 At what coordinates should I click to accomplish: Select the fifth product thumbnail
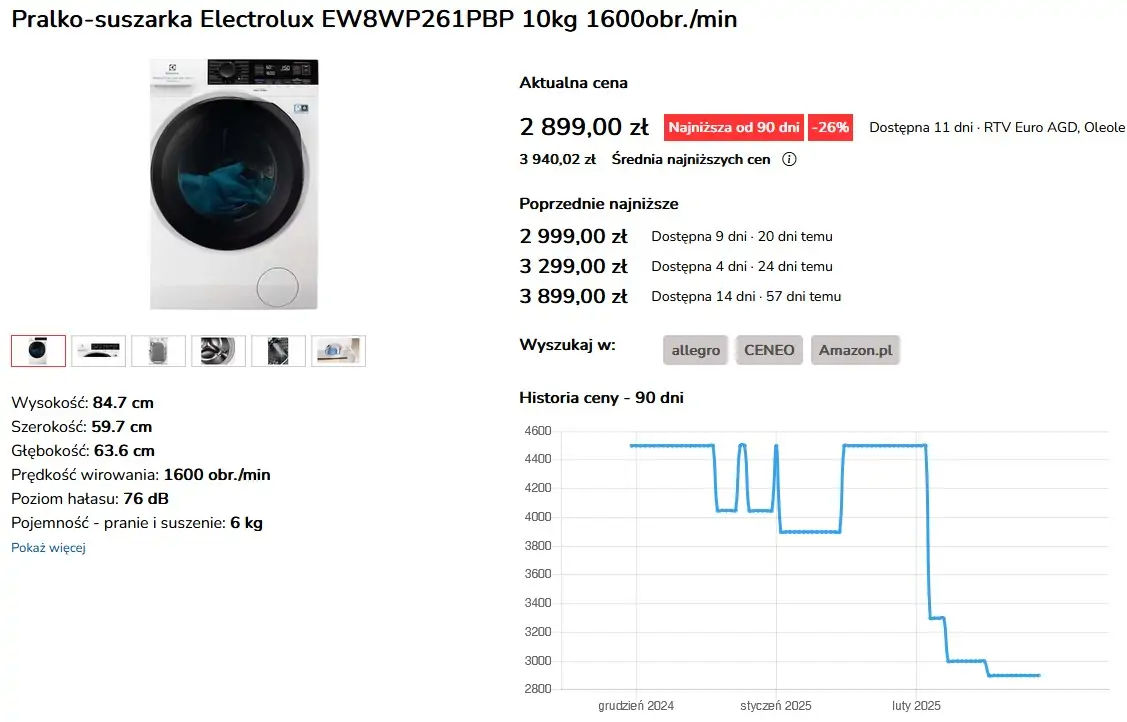278,351
